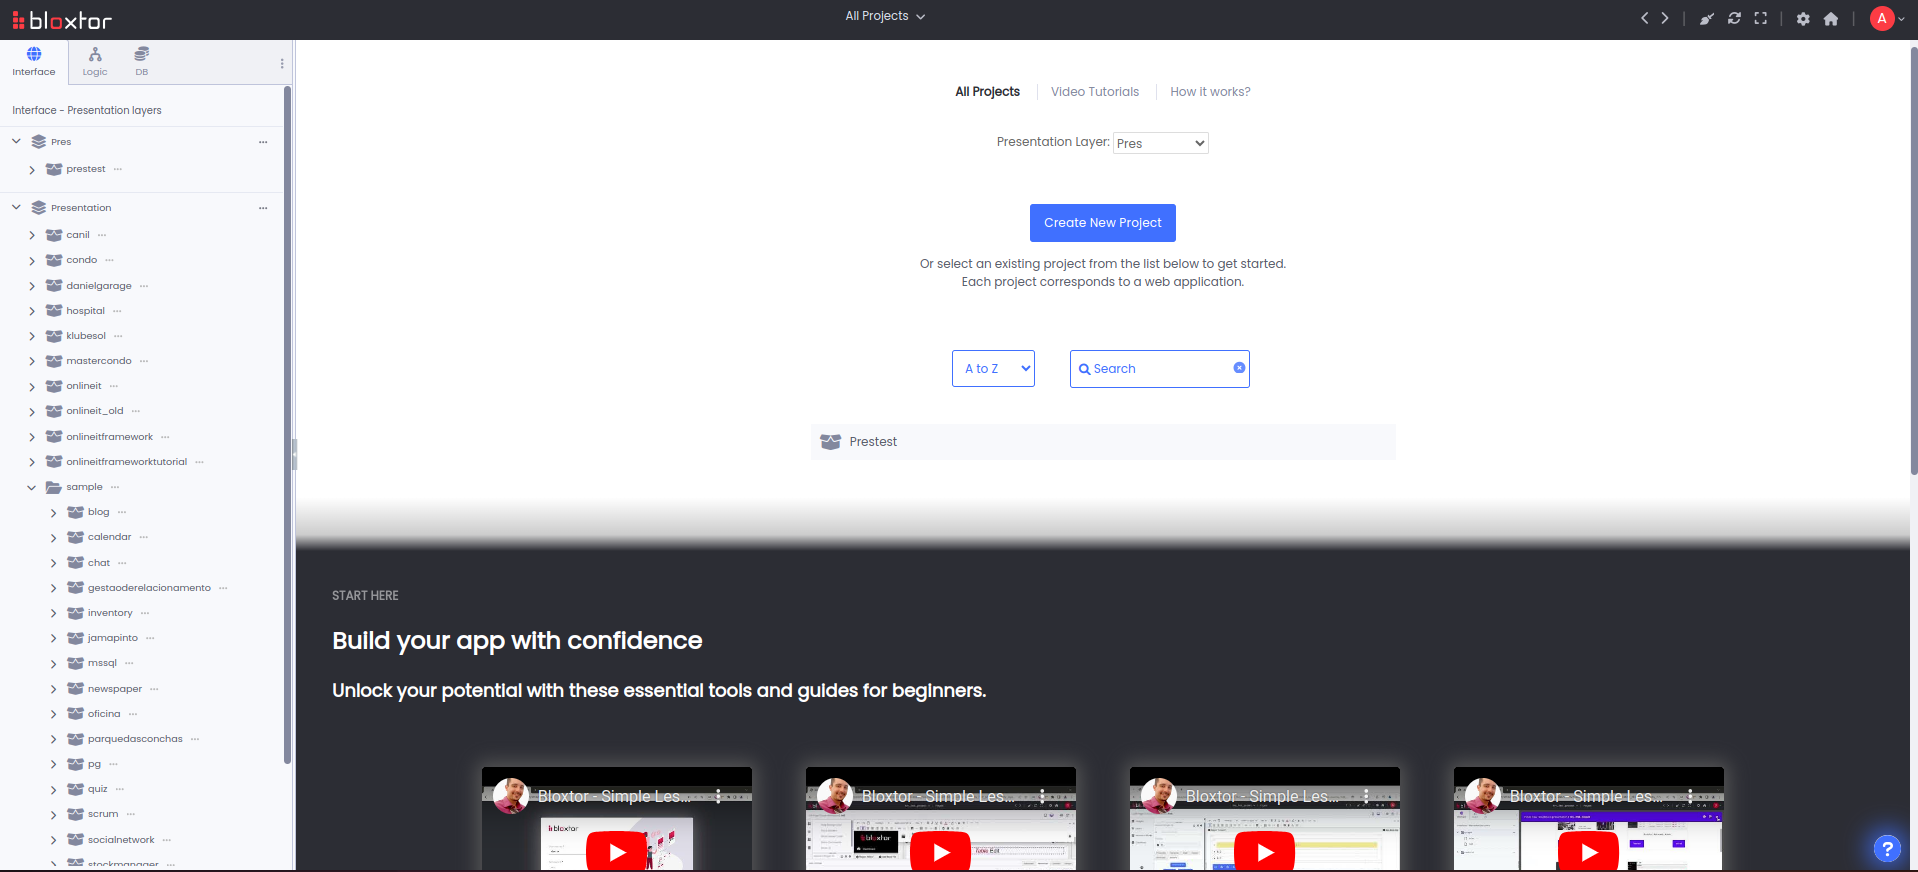Screen dimensions: 1918x872
Task: Switch to the Logic tab
Action: coord(95,62)
